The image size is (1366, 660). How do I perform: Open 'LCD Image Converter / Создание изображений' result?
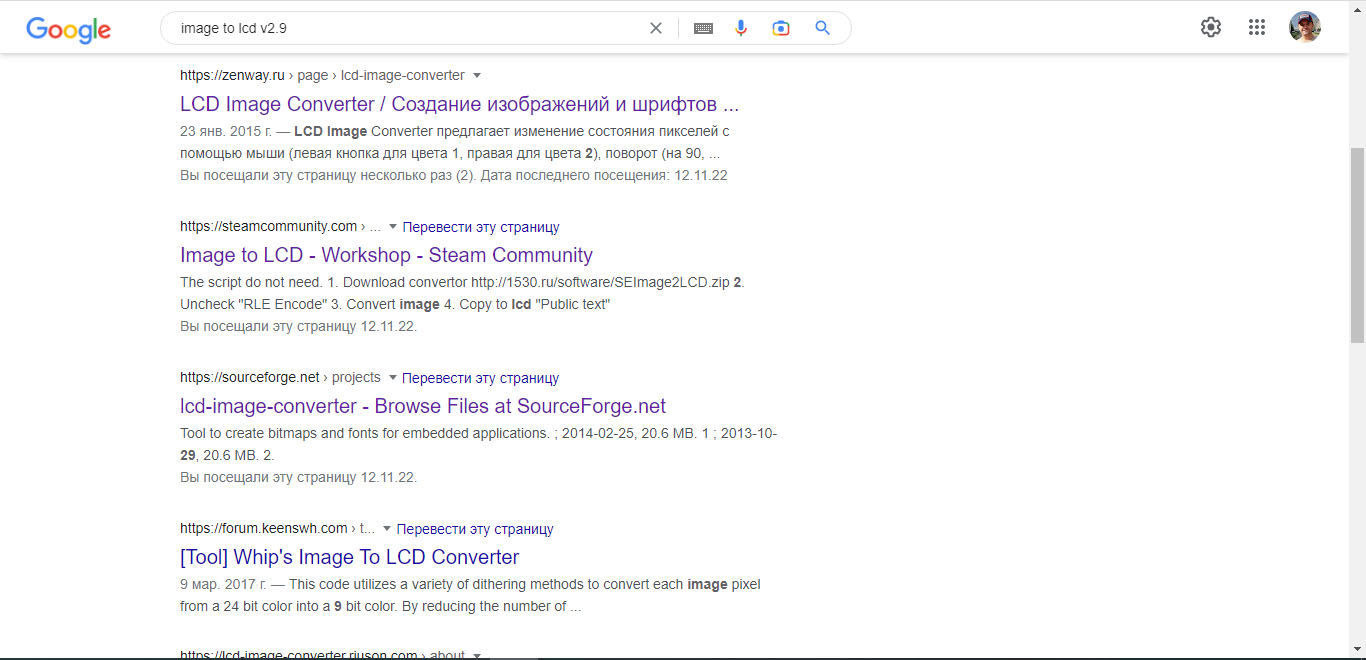coord(459,104)
